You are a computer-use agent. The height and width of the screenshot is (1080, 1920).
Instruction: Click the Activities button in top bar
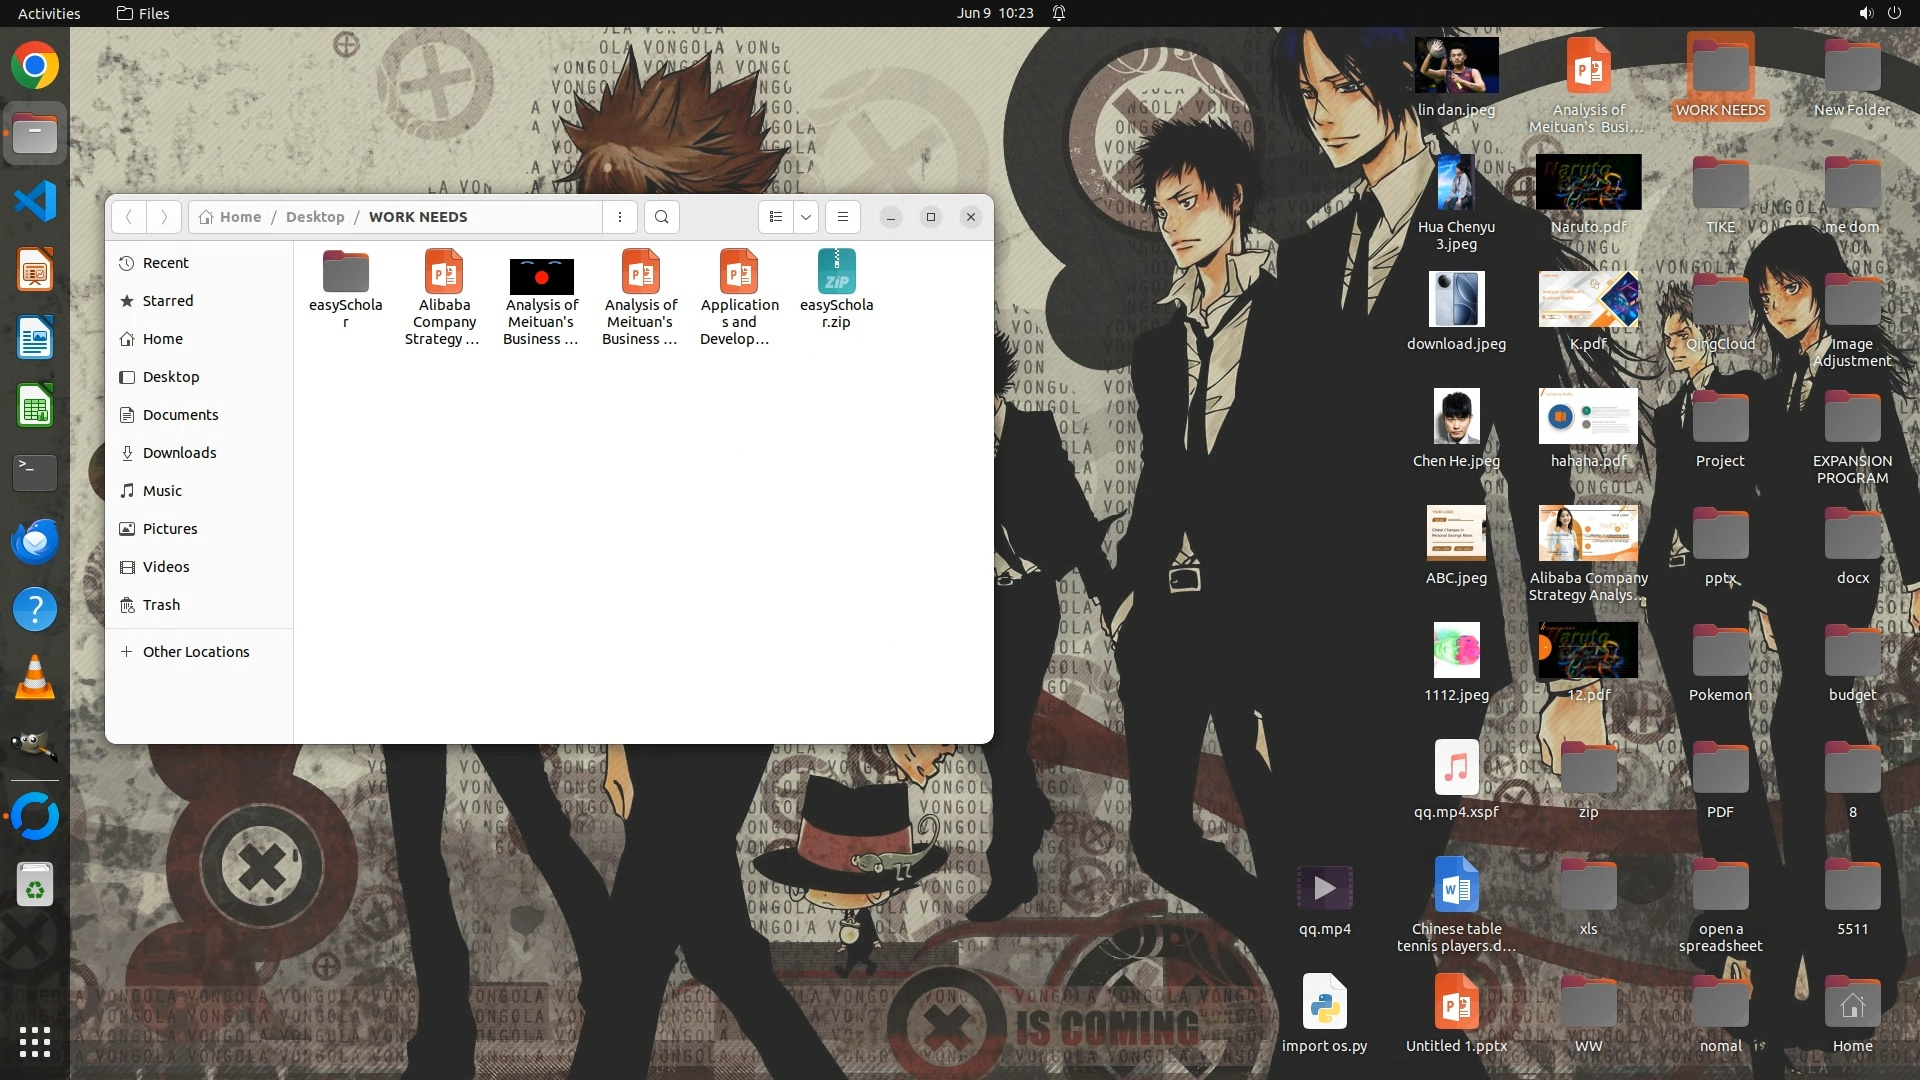49,13
